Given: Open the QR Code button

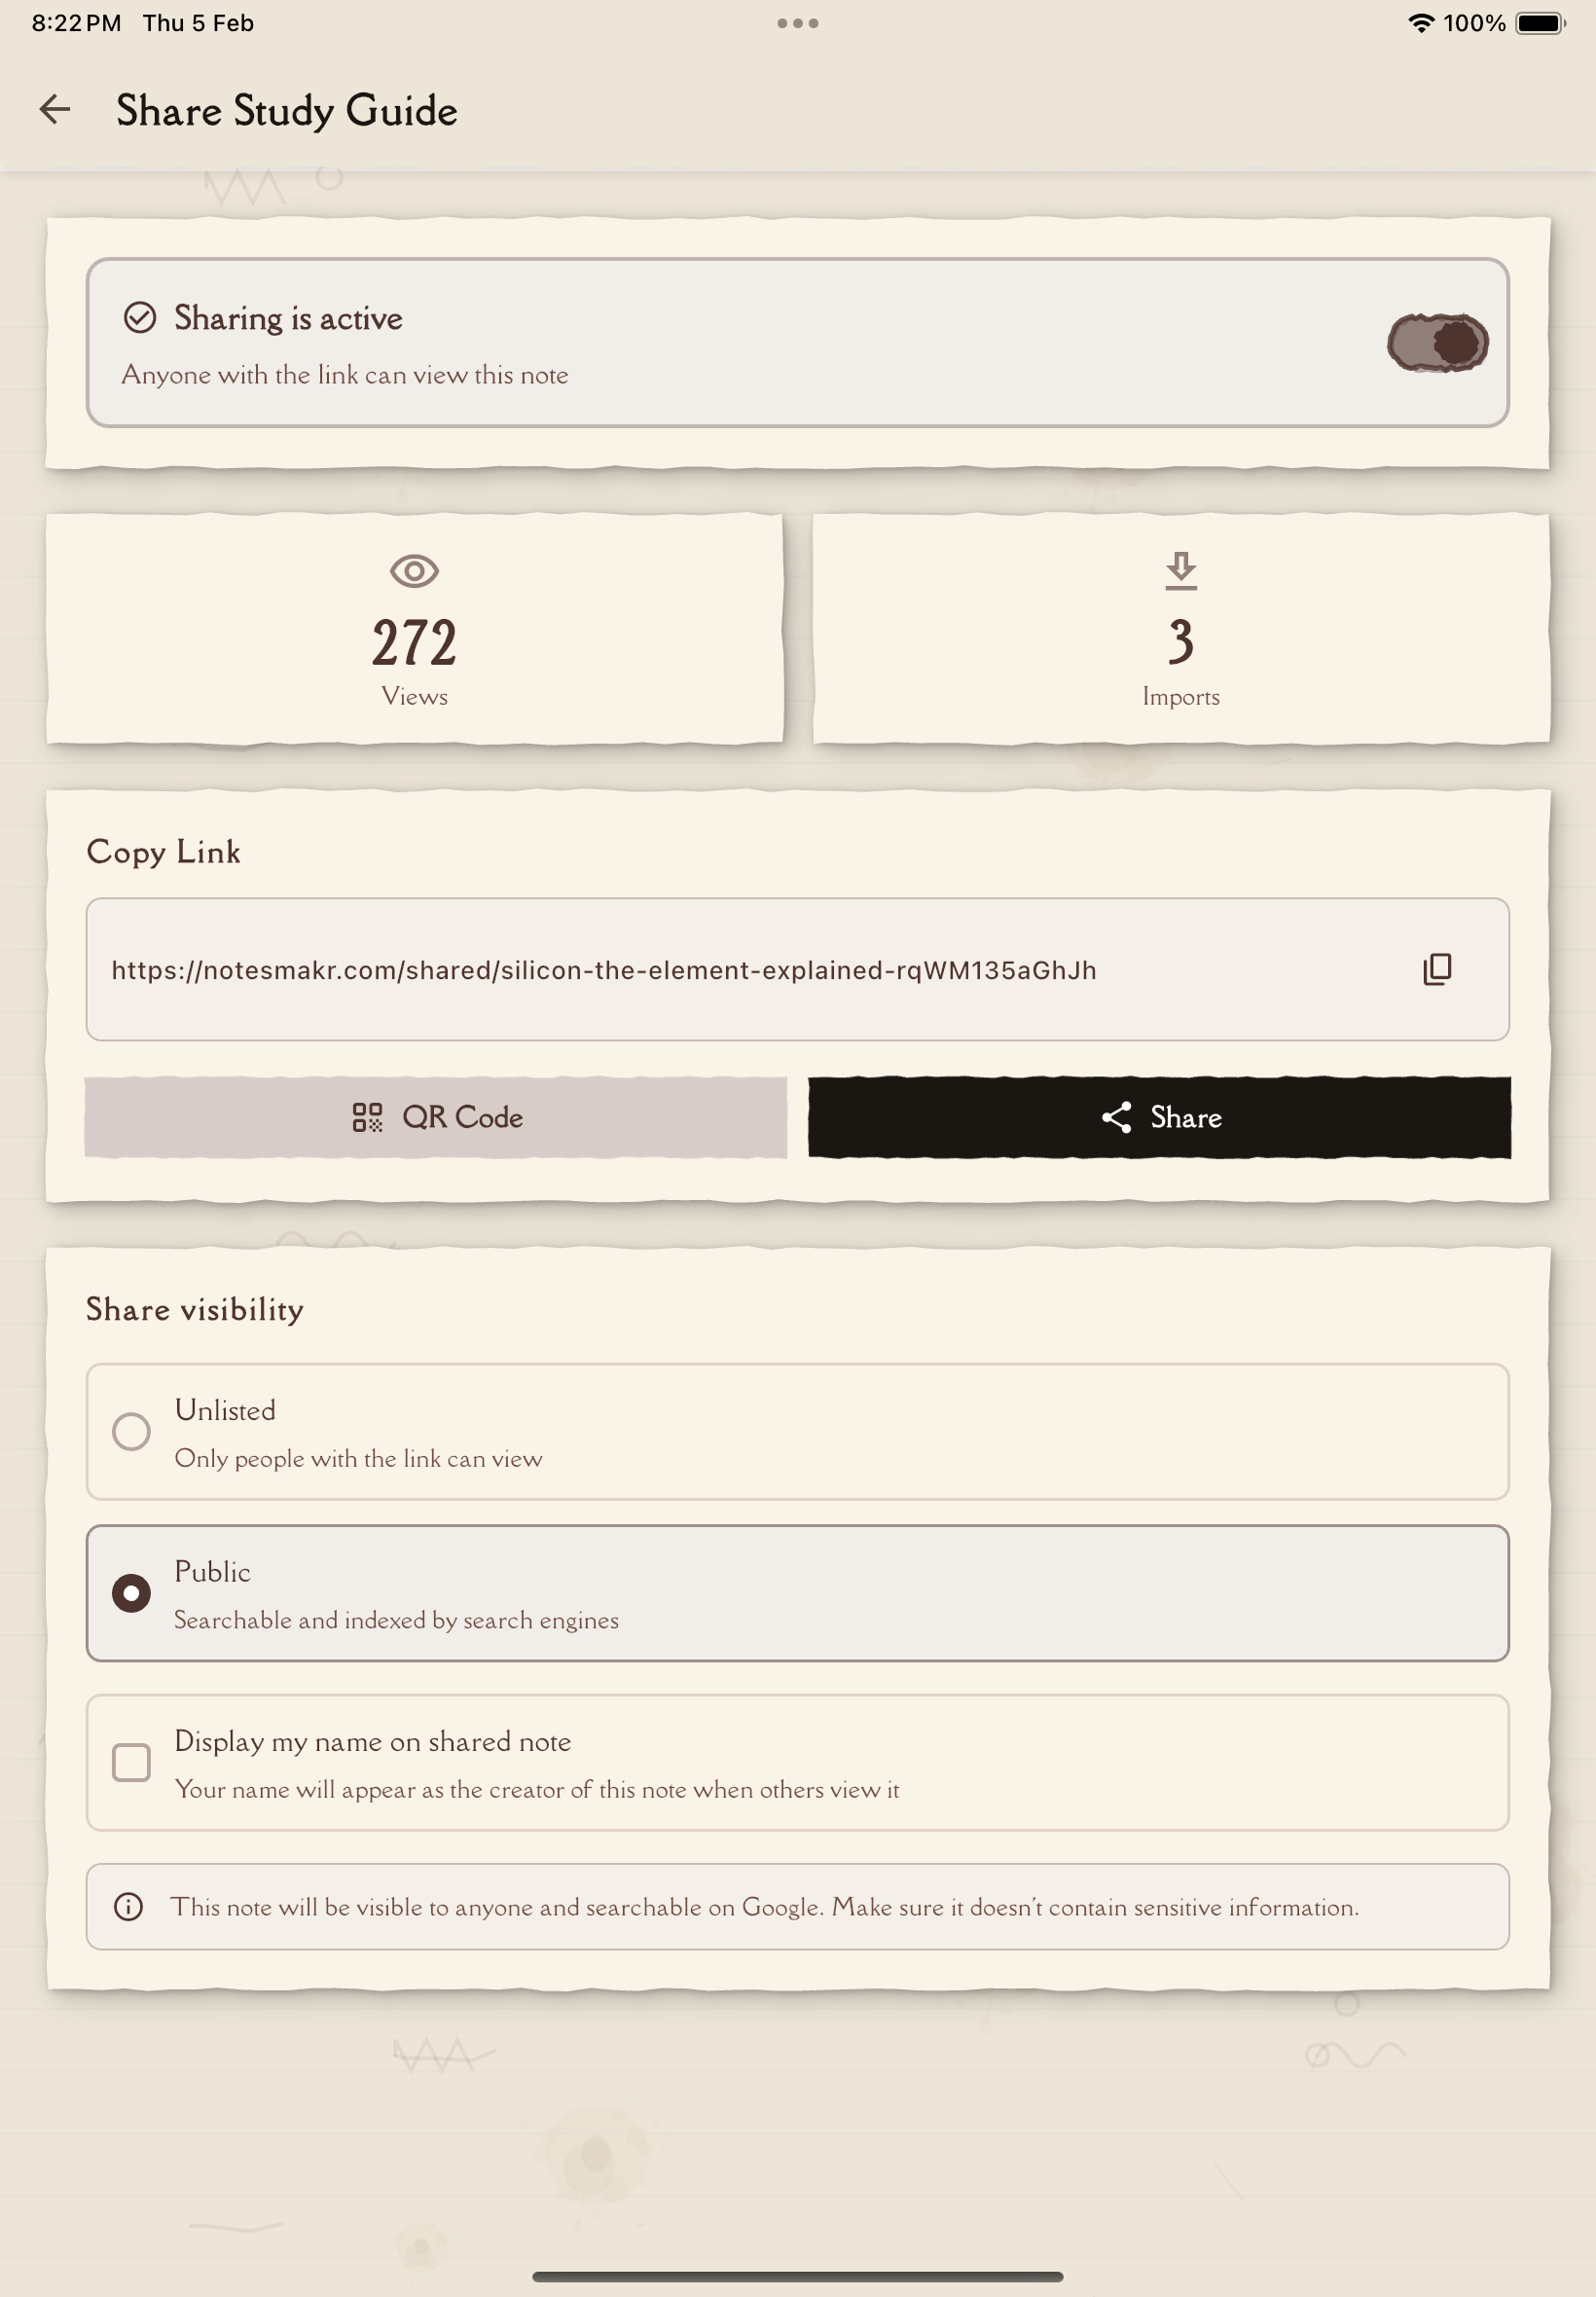Looking at the screenshot, I should click(x=436, y=1117).
